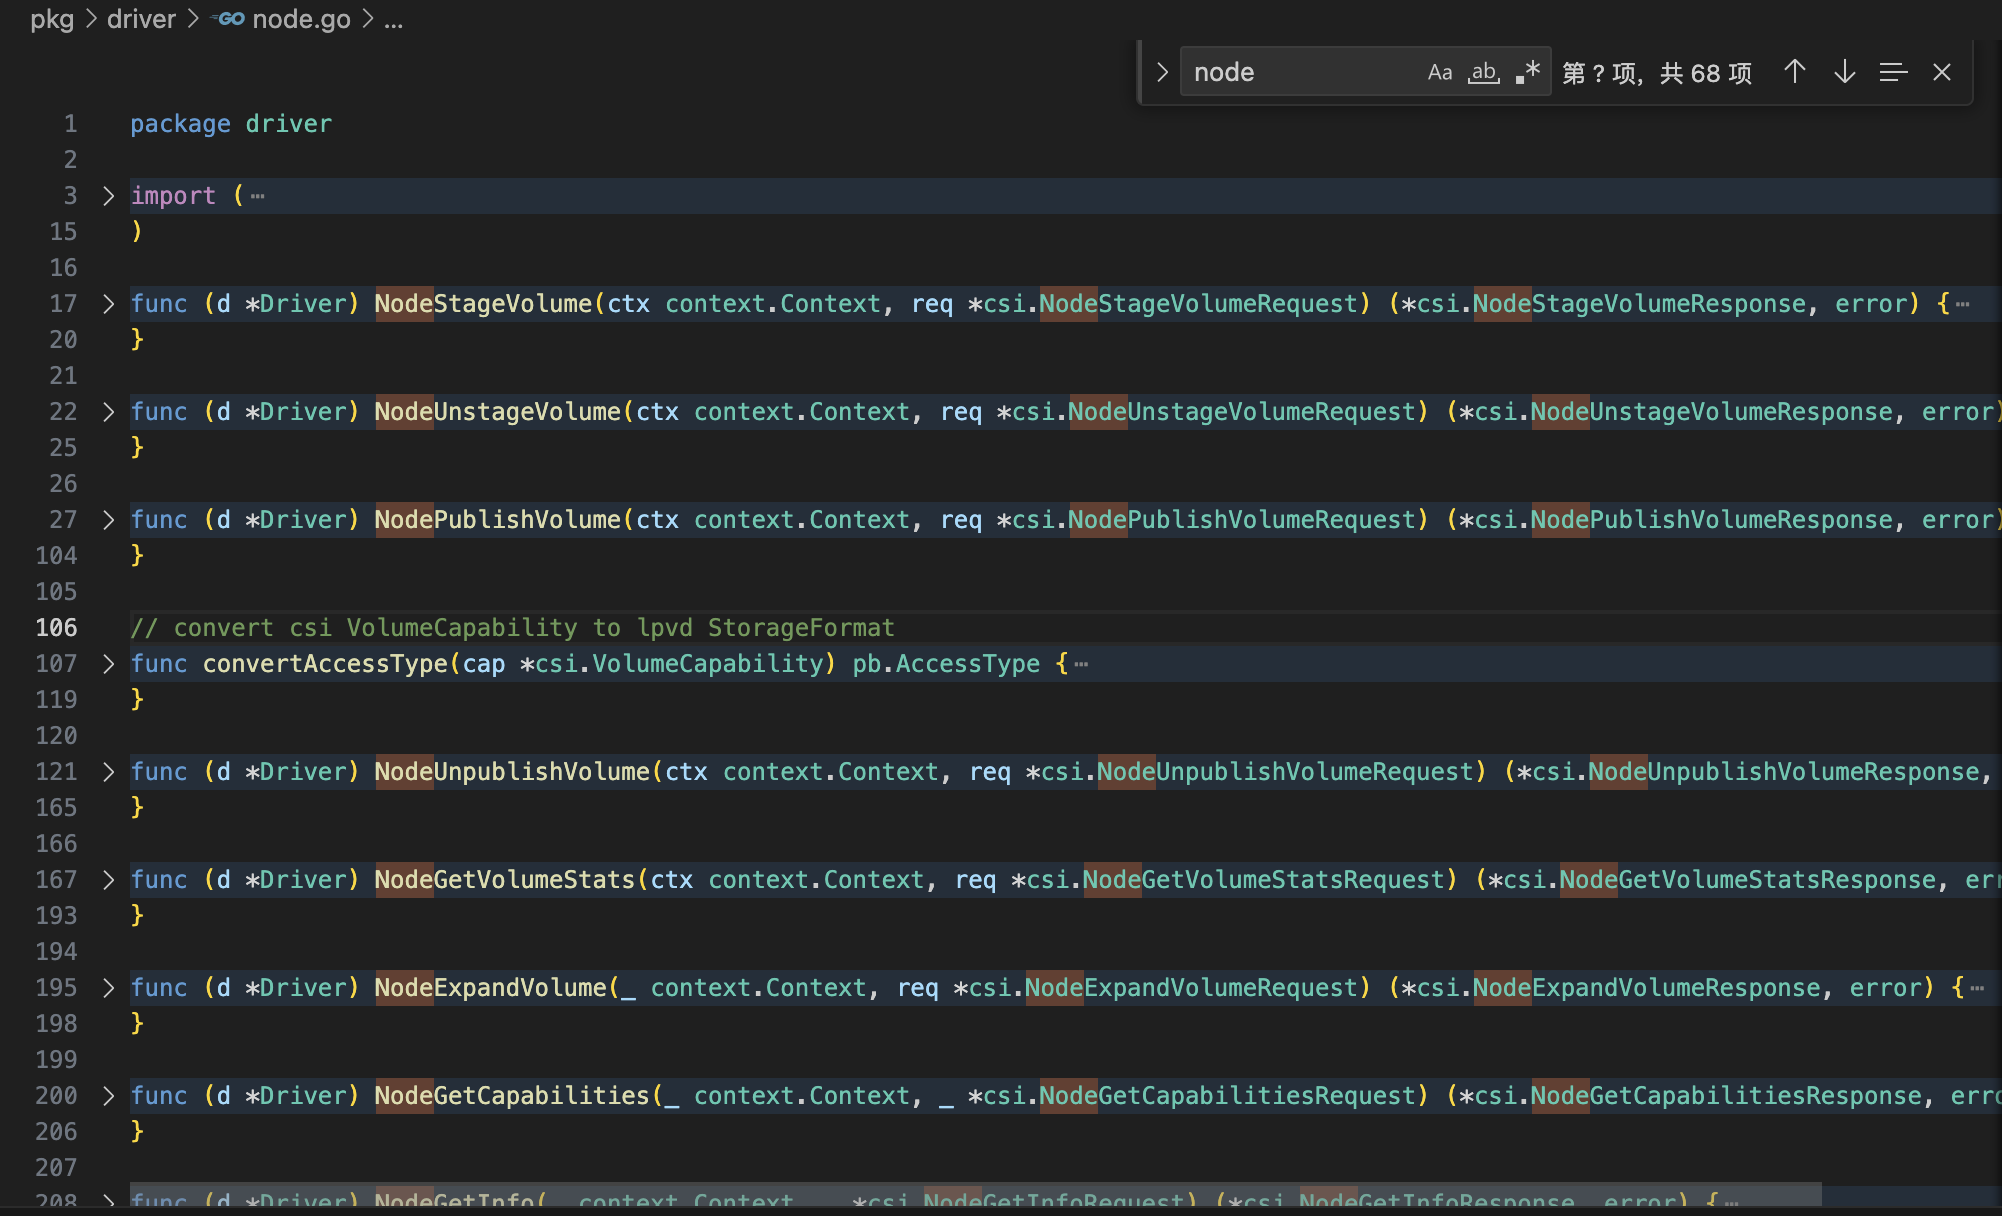Viewport: 2002px width, 1216px height.
Task: Click 'NodeGetCapabilities' function name
Action: tap(513, 1096)
